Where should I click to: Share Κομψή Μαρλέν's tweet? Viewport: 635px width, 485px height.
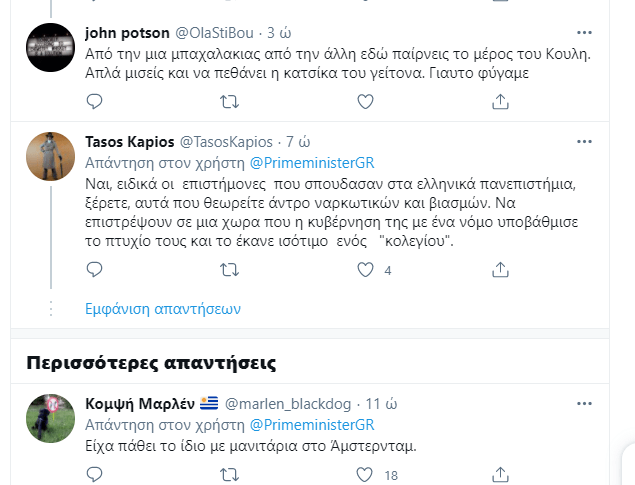502,475
